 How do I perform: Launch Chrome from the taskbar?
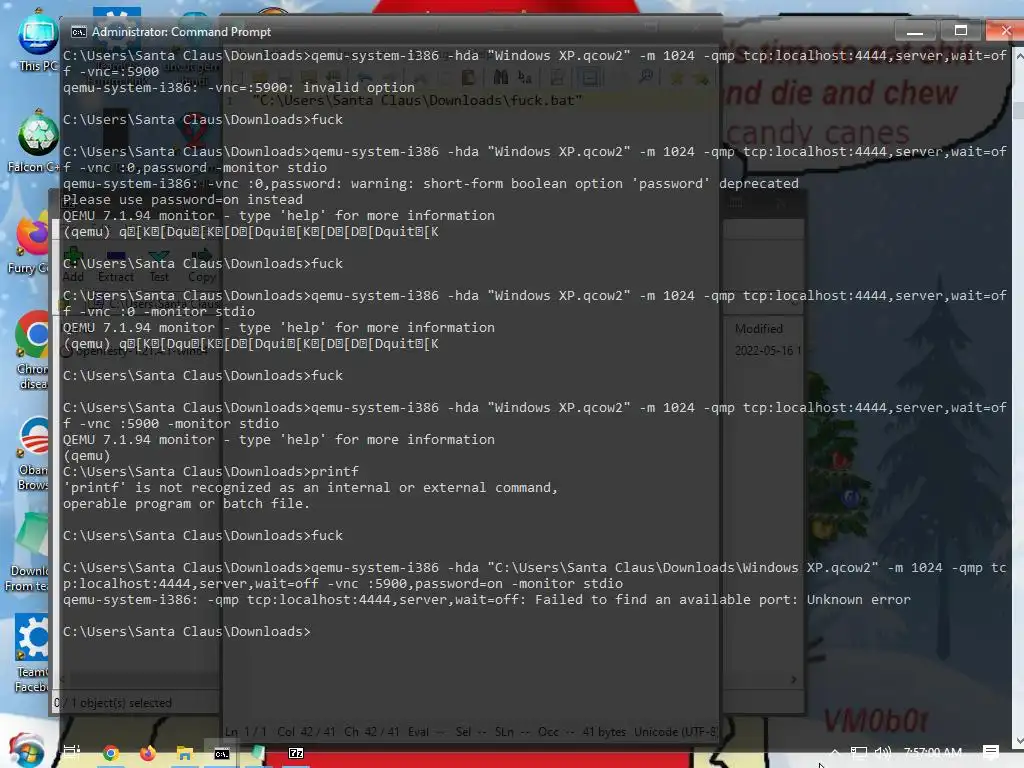click(110, 753)
